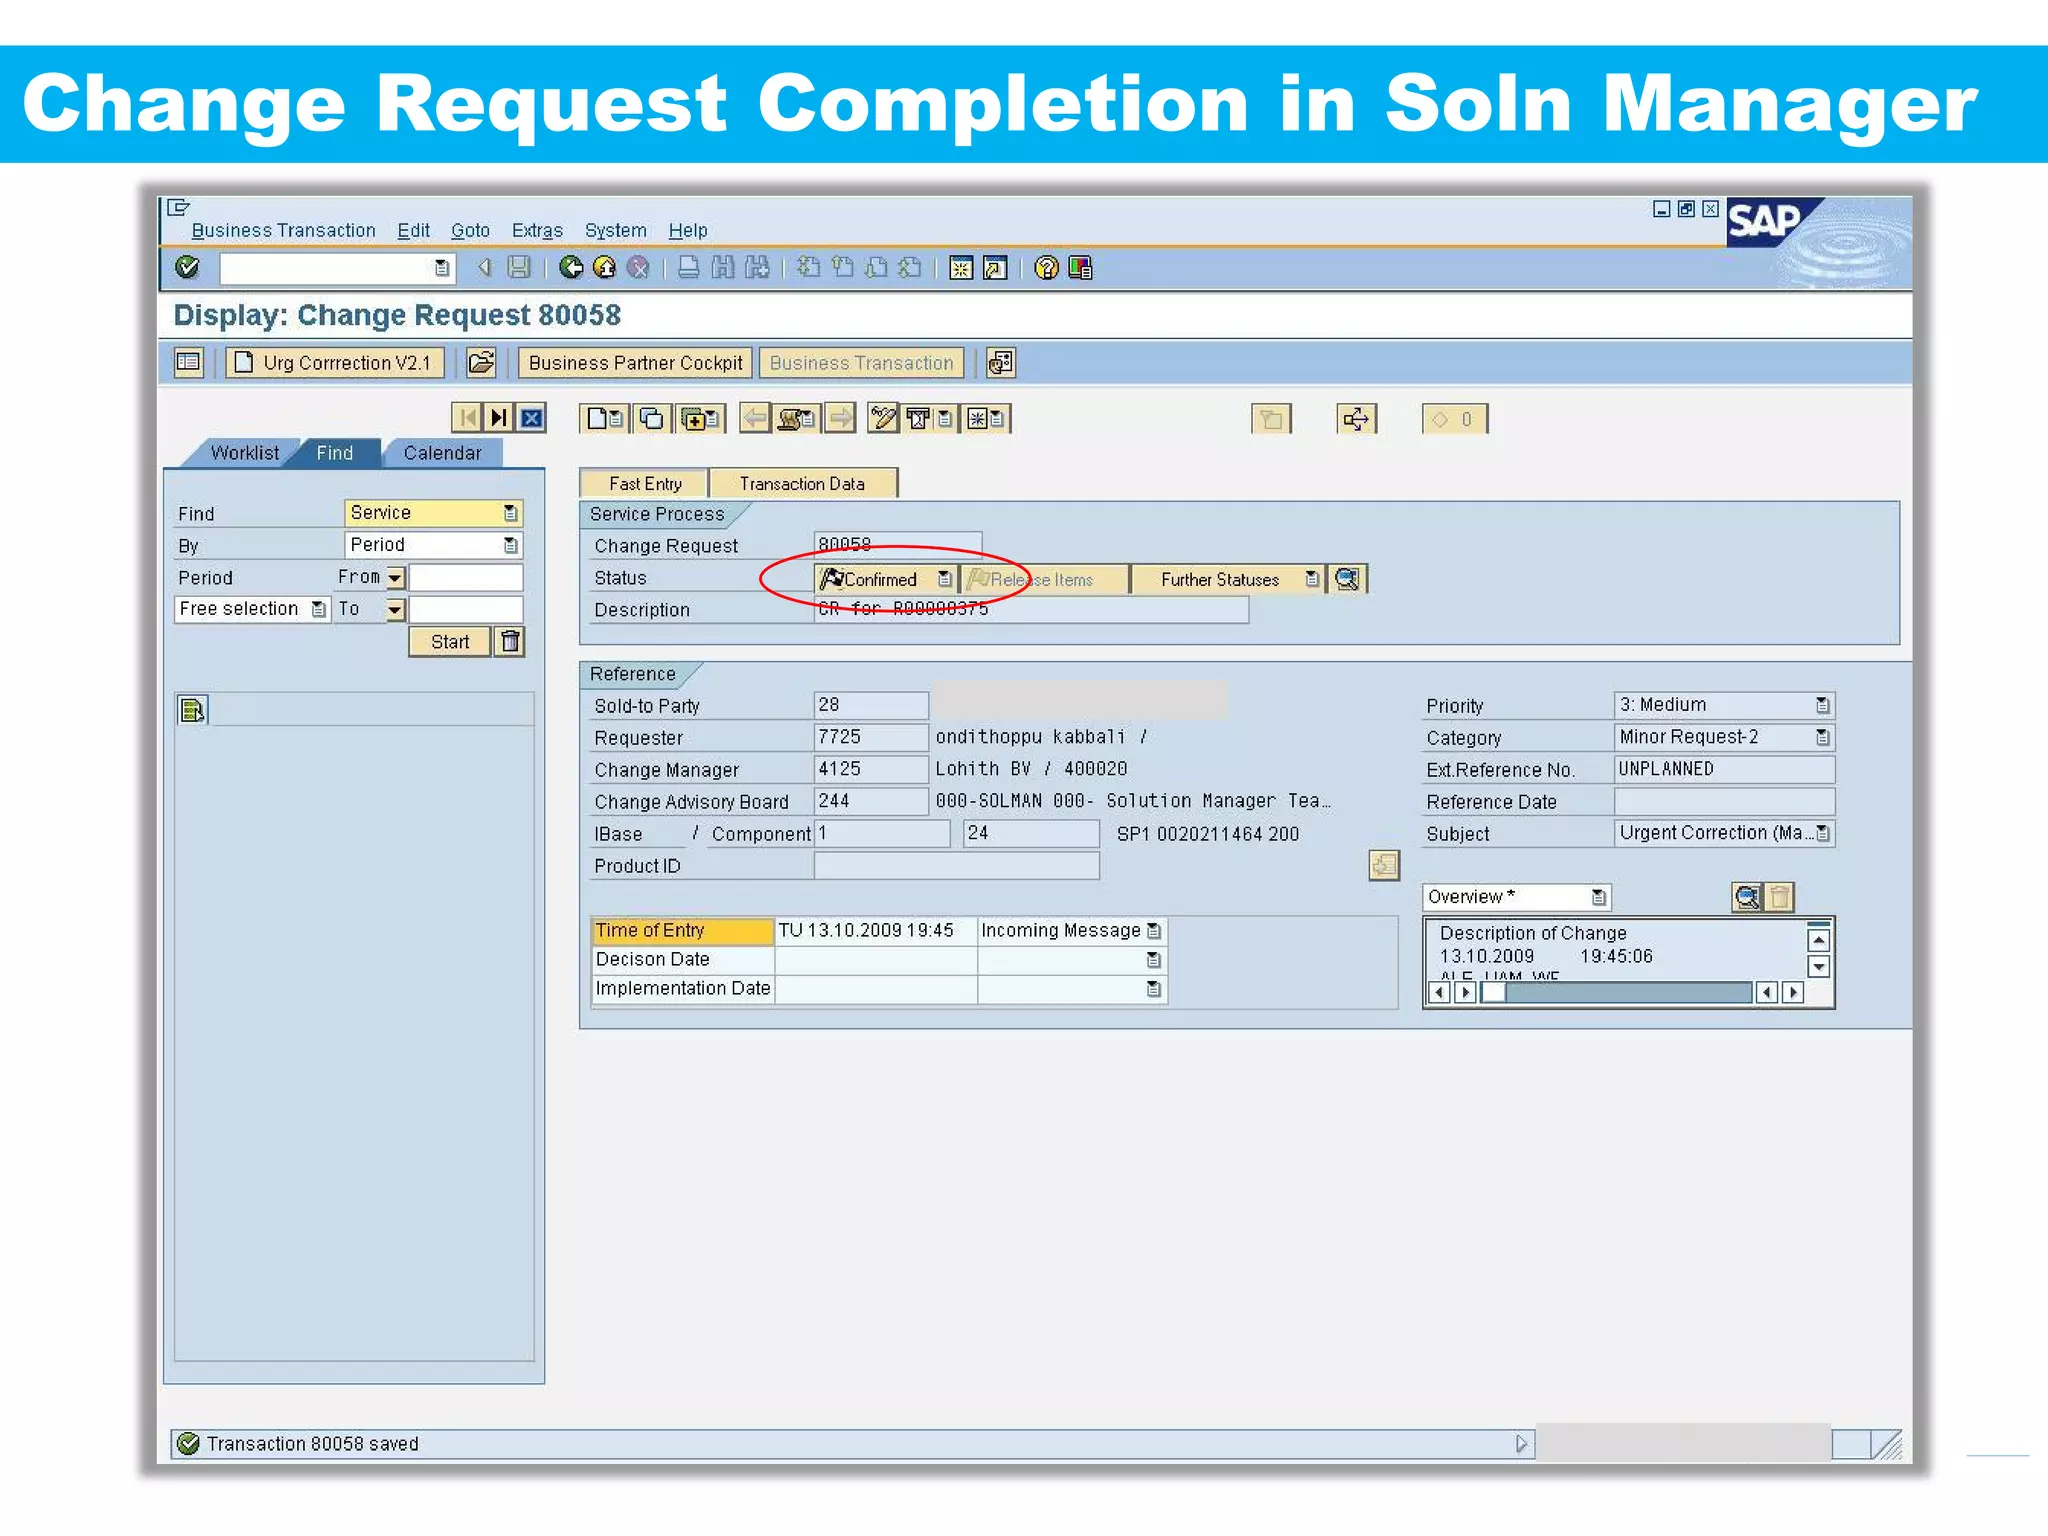The width and height of the screenshot is (2048, 1536).
Task: Open the Extras menu
Action: click(537, 230)
